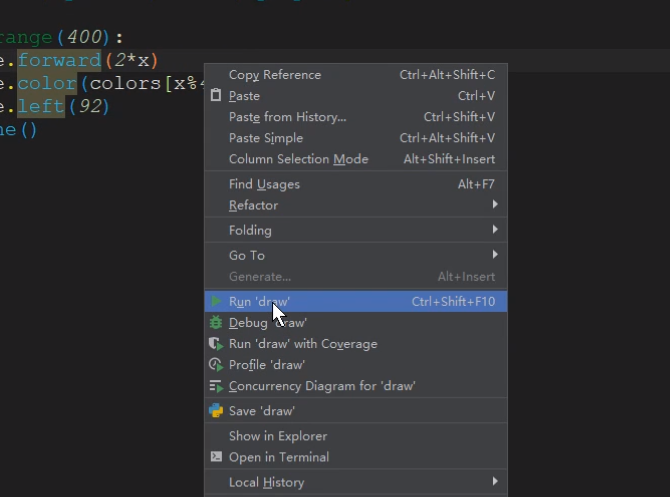670x497 pixels.
Task: Click the Open in Terminal icon
Action: [x=215, y=457]
